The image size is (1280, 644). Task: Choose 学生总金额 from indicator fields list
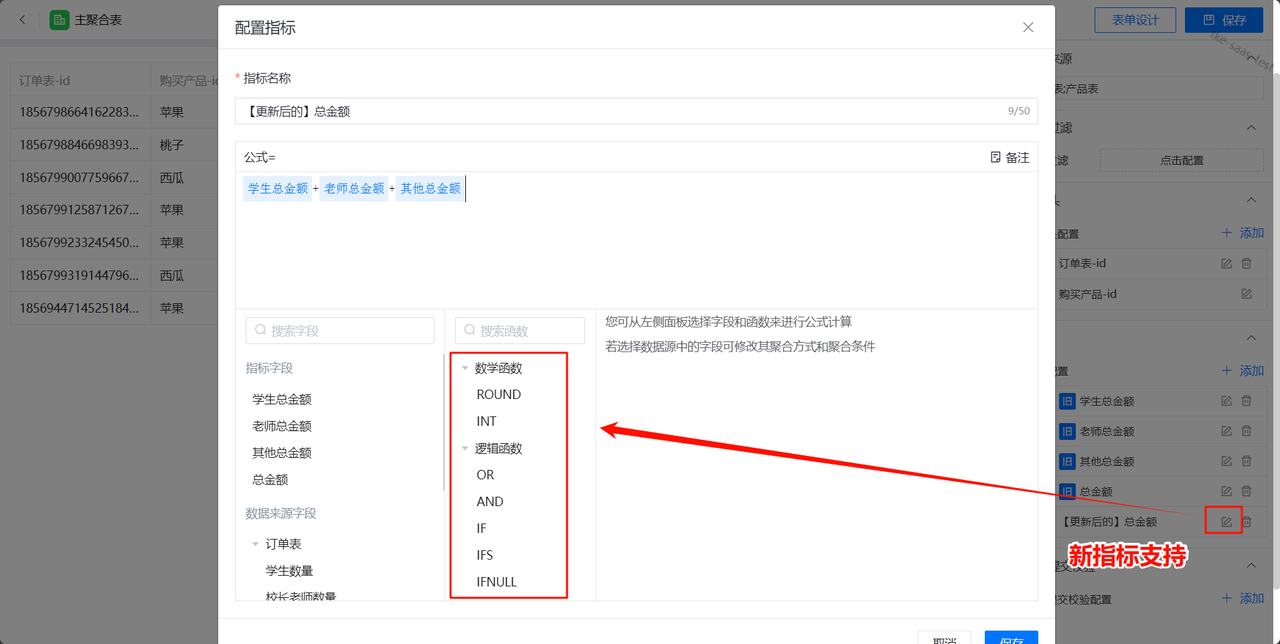click(282, 399)
